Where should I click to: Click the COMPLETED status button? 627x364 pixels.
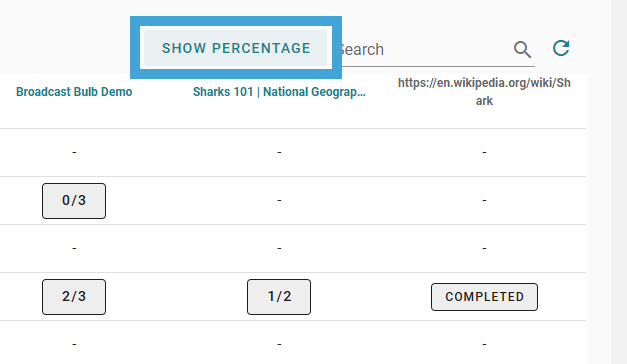click(484, 297)
